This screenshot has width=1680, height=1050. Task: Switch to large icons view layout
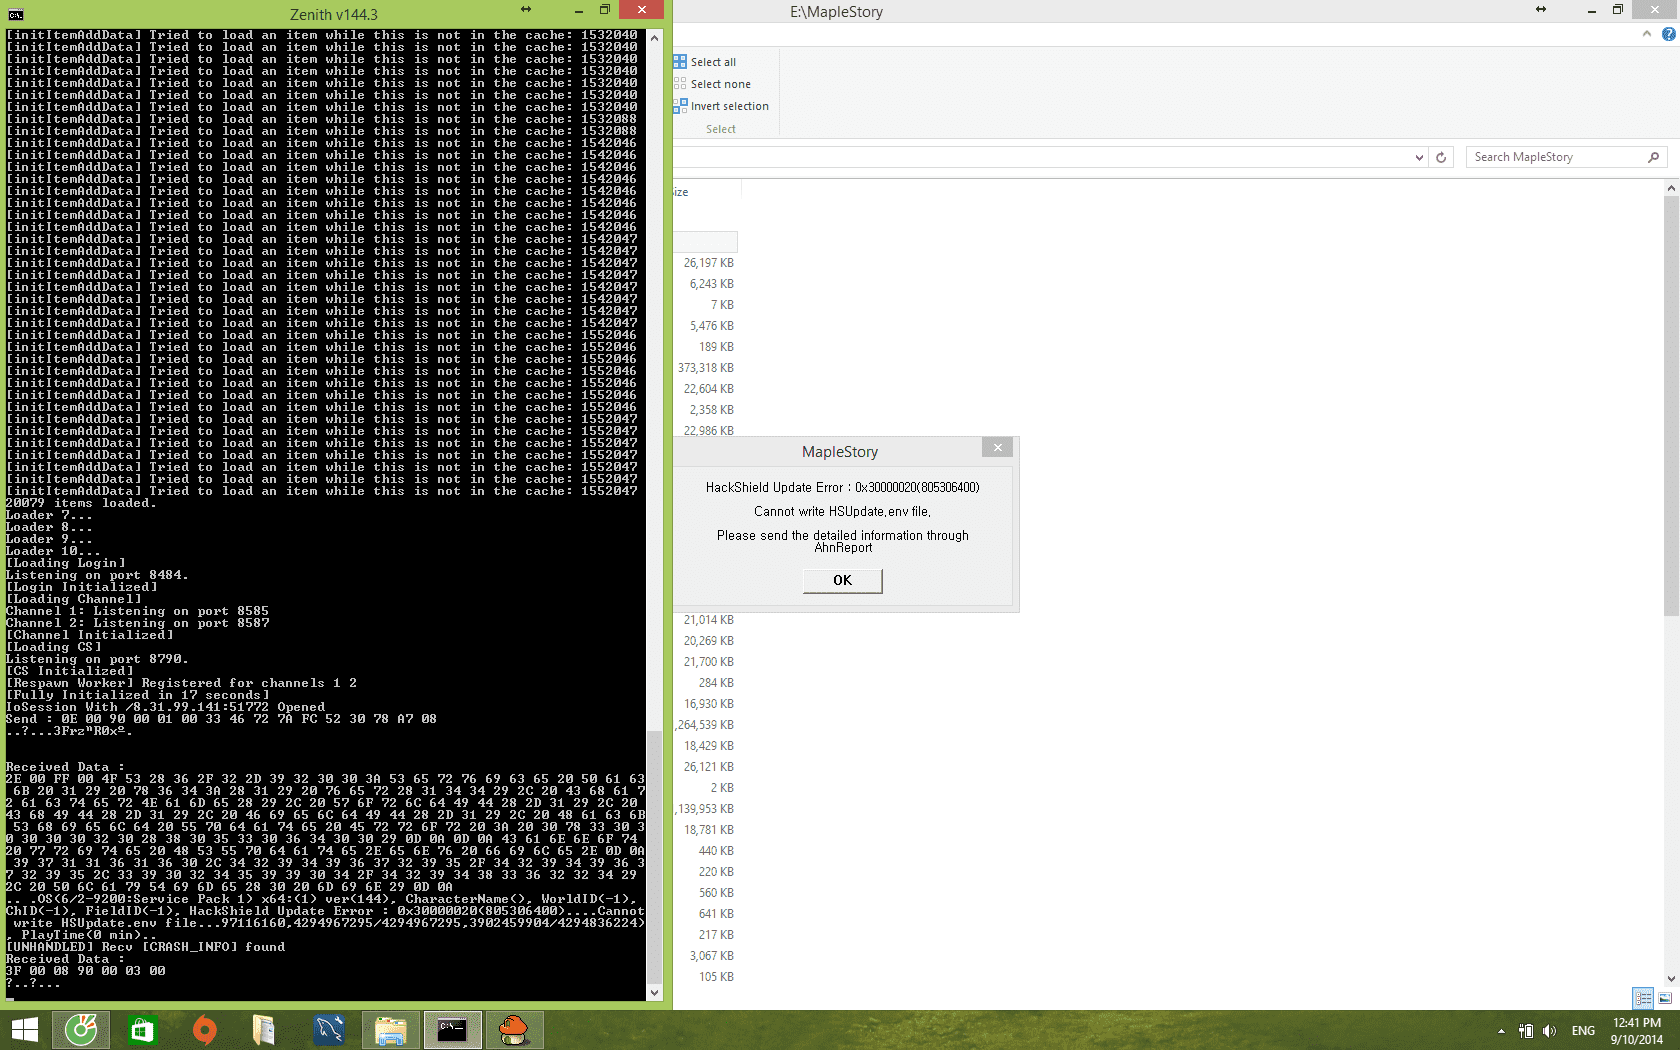coord(1665,998)
